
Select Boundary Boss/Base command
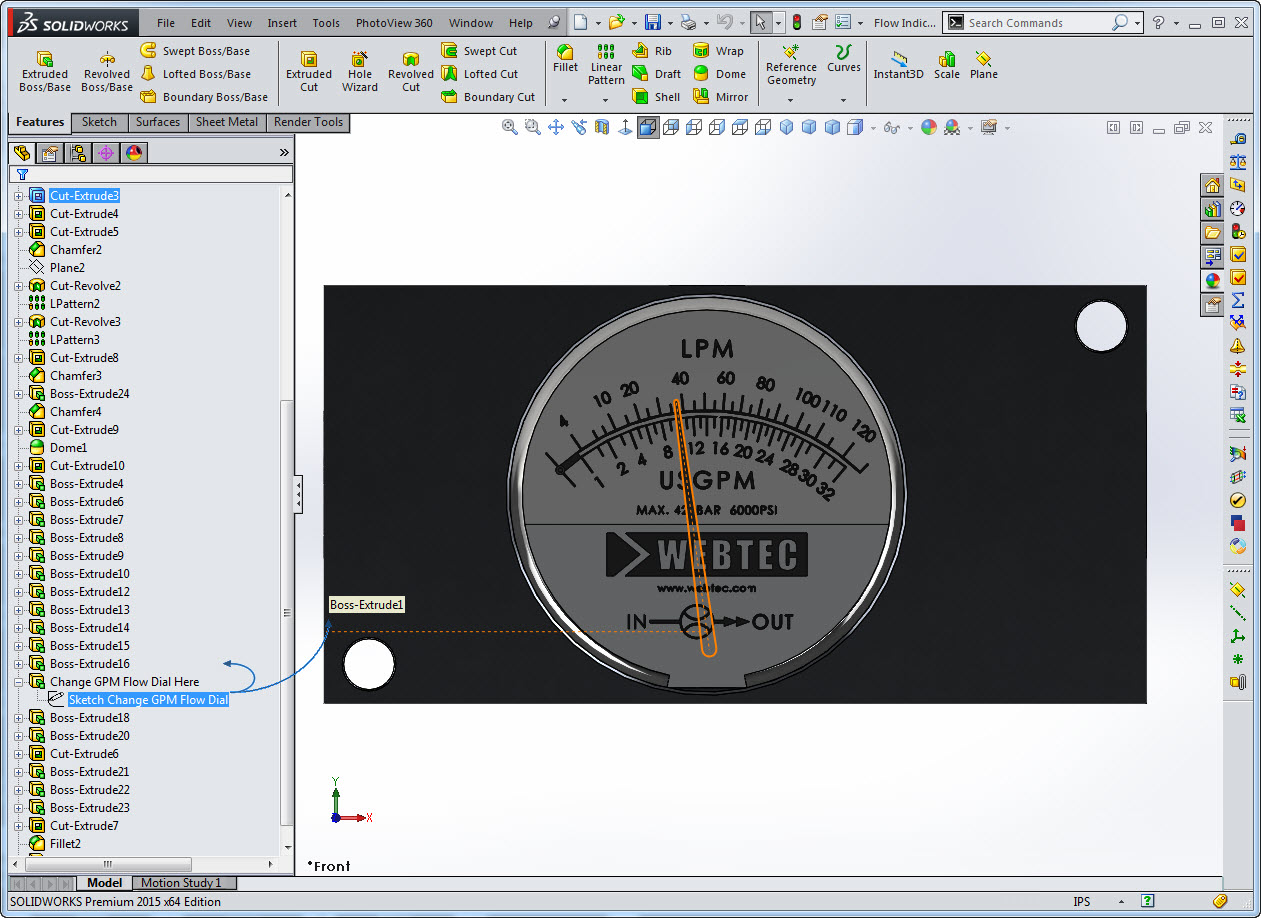tap(204, 97)
